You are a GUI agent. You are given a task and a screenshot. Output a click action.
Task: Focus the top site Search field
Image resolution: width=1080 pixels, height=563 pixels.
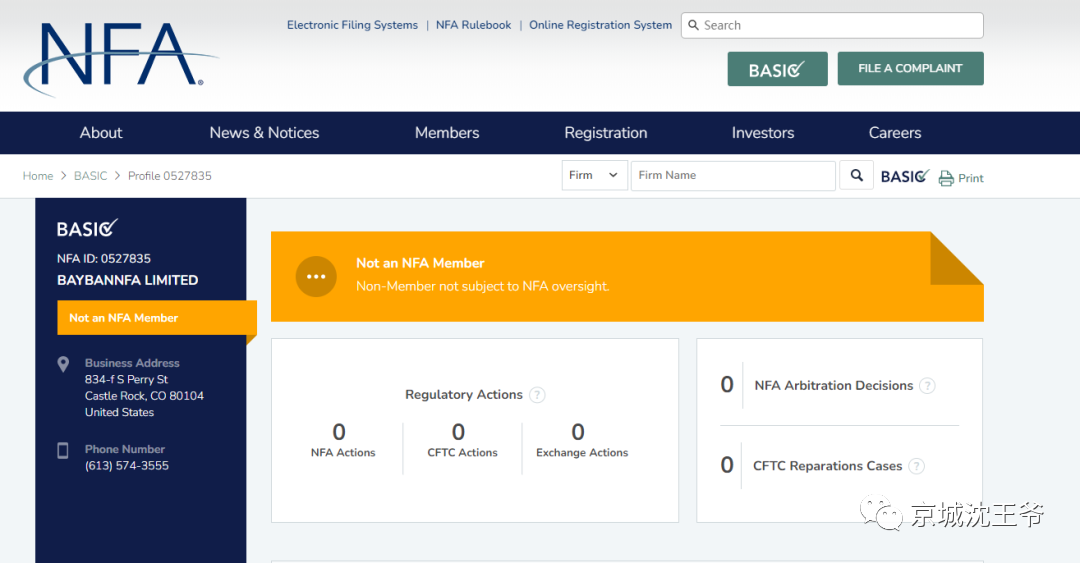pos(832,25)
